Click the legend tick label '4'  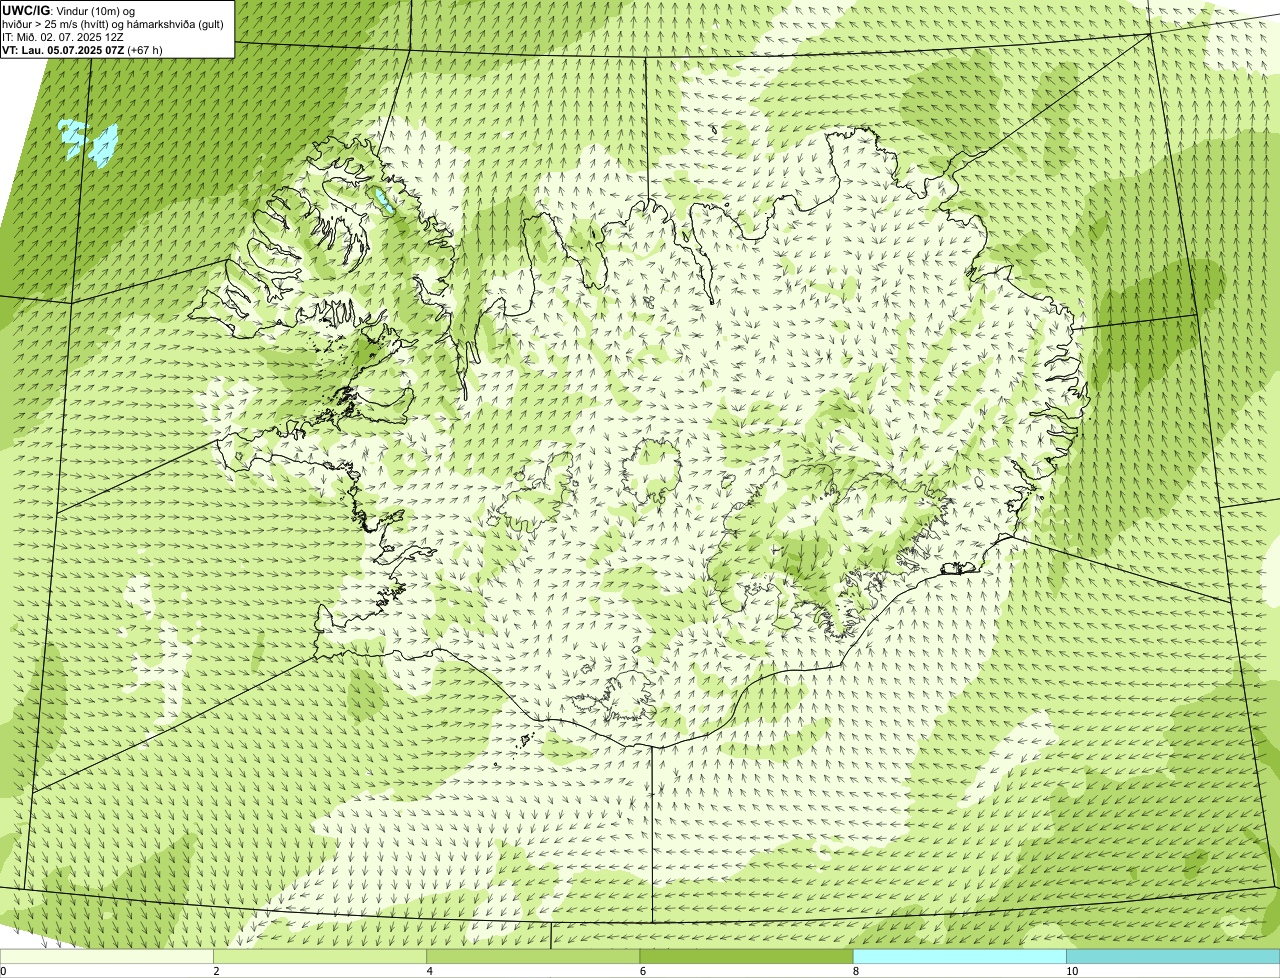[x=430, y=971]
